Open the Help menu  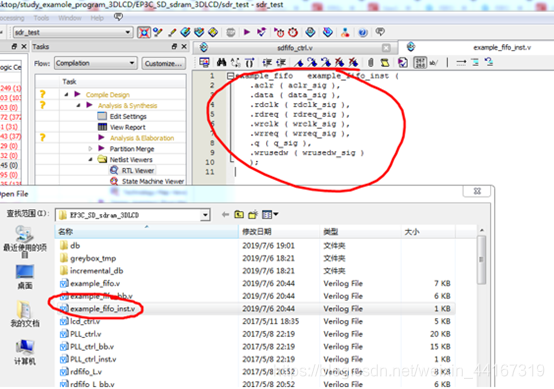click(97, 18)
